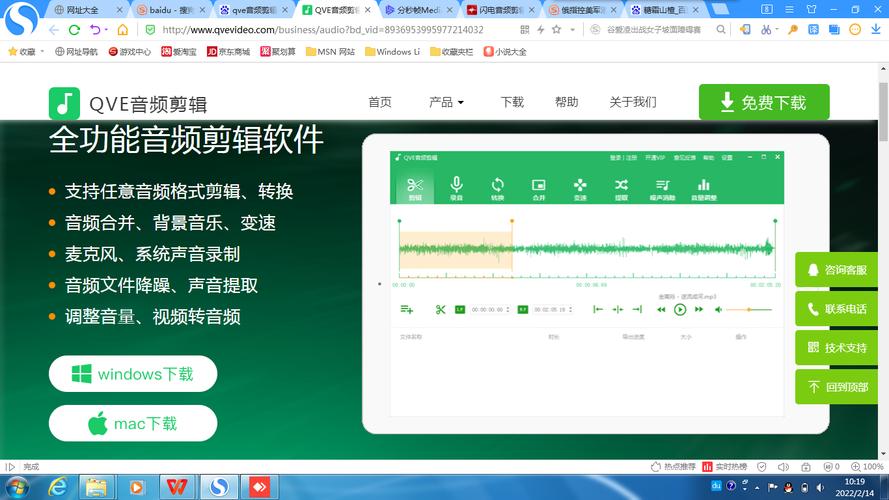Open 下载 in site navigation

click(x=512, y=102)
